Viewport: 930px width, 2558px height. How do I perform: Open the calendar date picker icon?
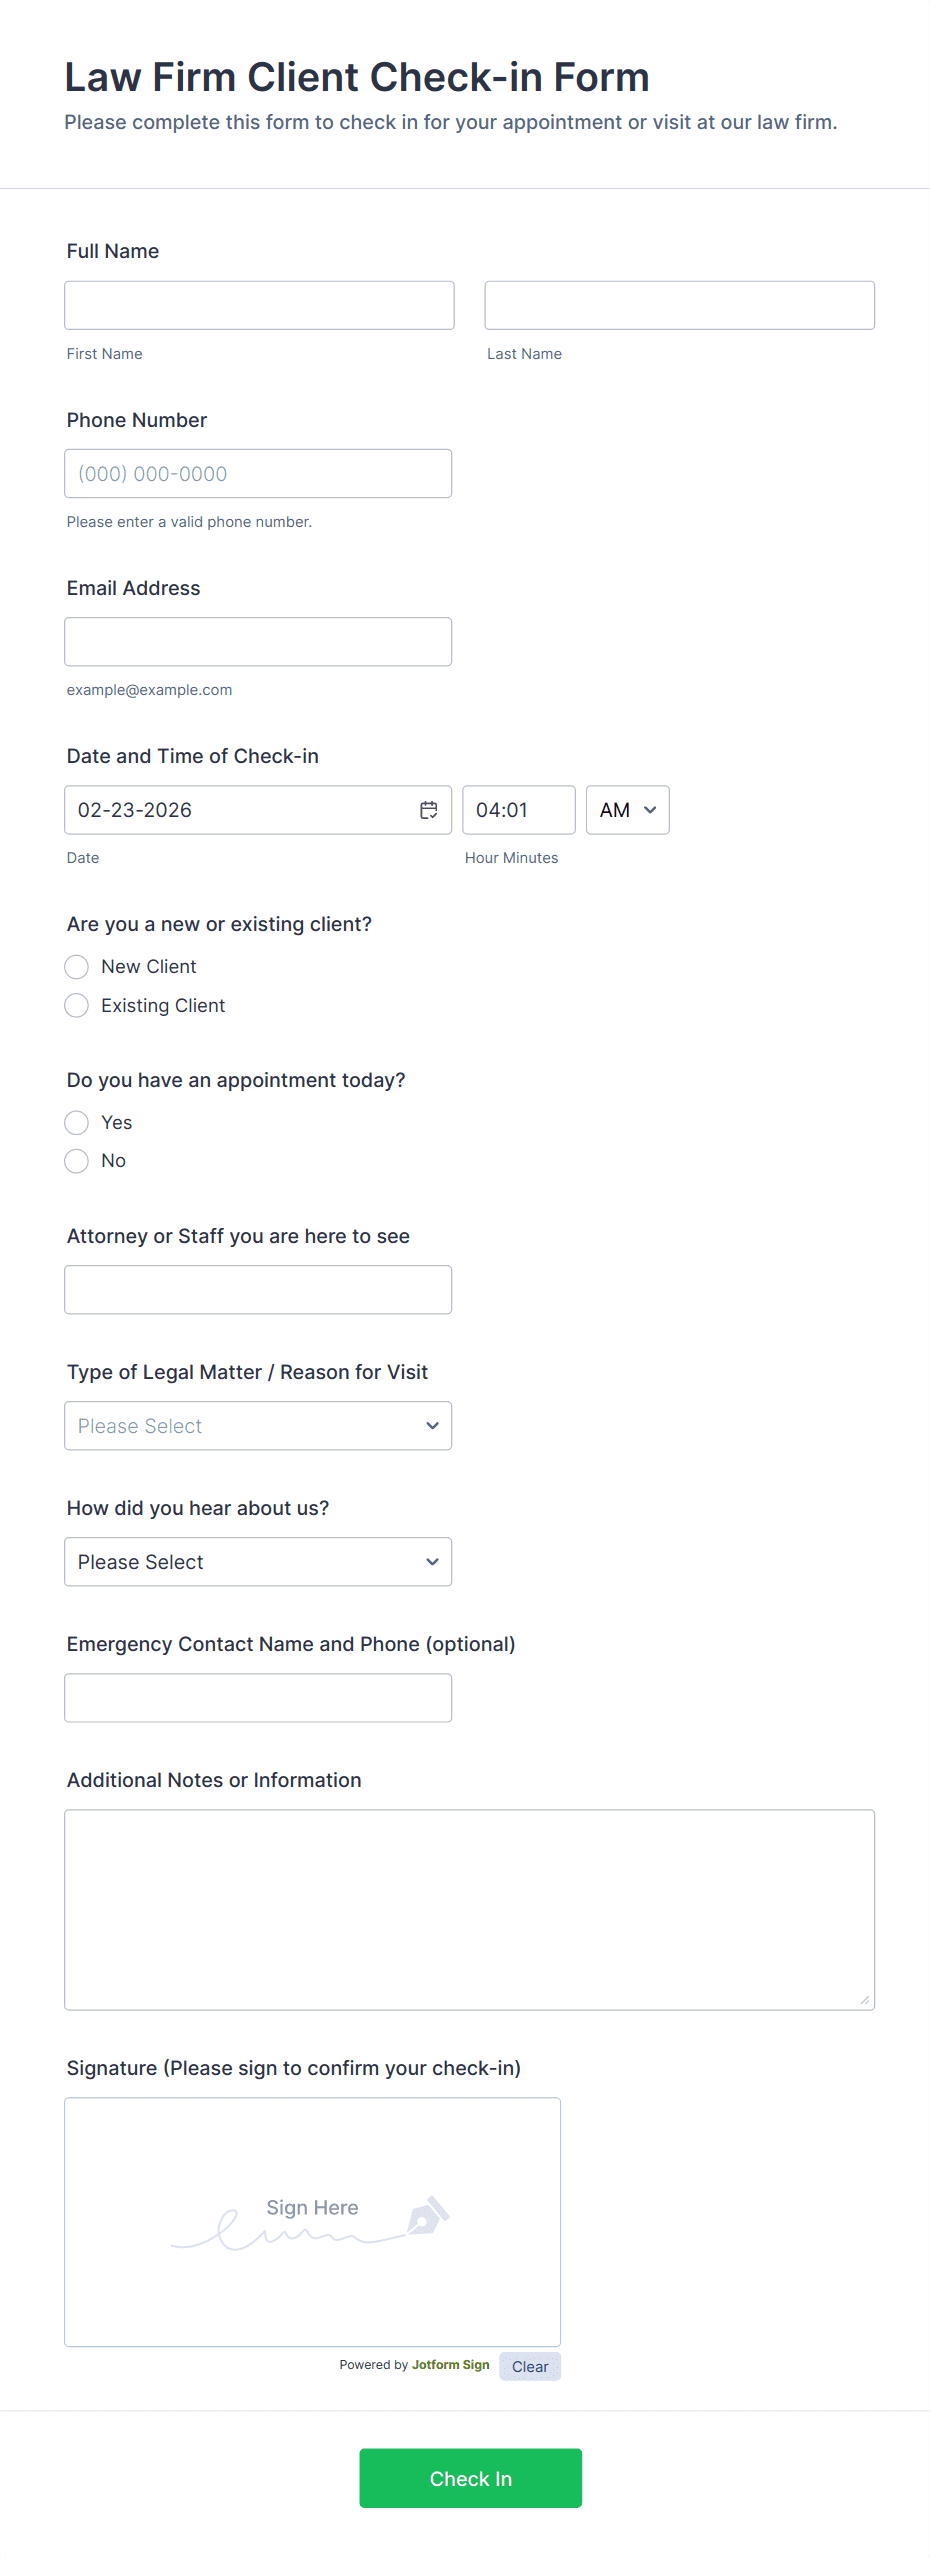pyautogui.click(x=428, y=810)
